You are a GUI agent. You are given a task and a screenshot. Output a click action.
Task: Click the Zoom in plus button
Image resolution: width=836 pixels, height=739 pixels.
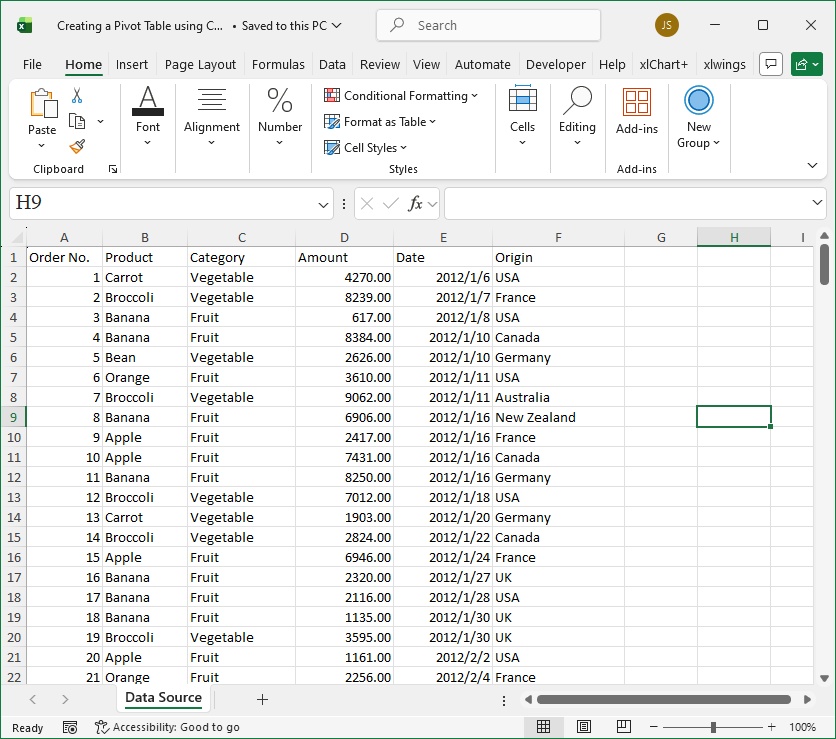(771, 727)
